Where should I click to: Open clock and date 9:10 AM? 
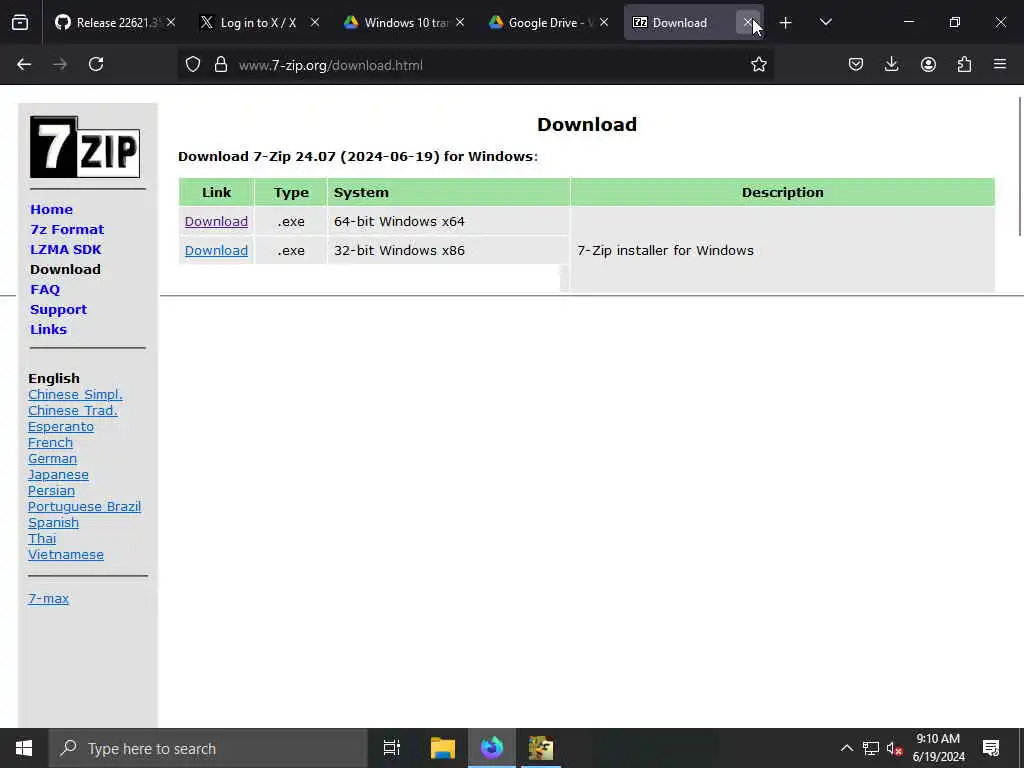click(938, 748)
